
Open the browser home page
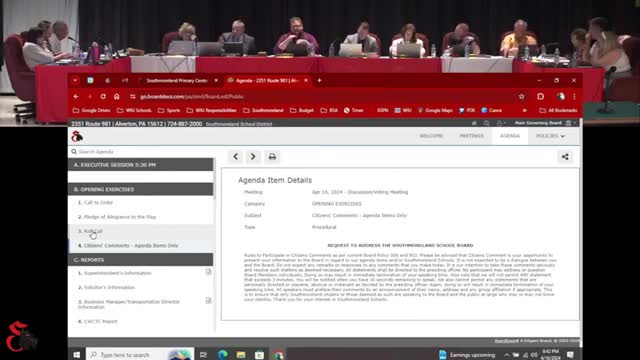tap(117, 97)
